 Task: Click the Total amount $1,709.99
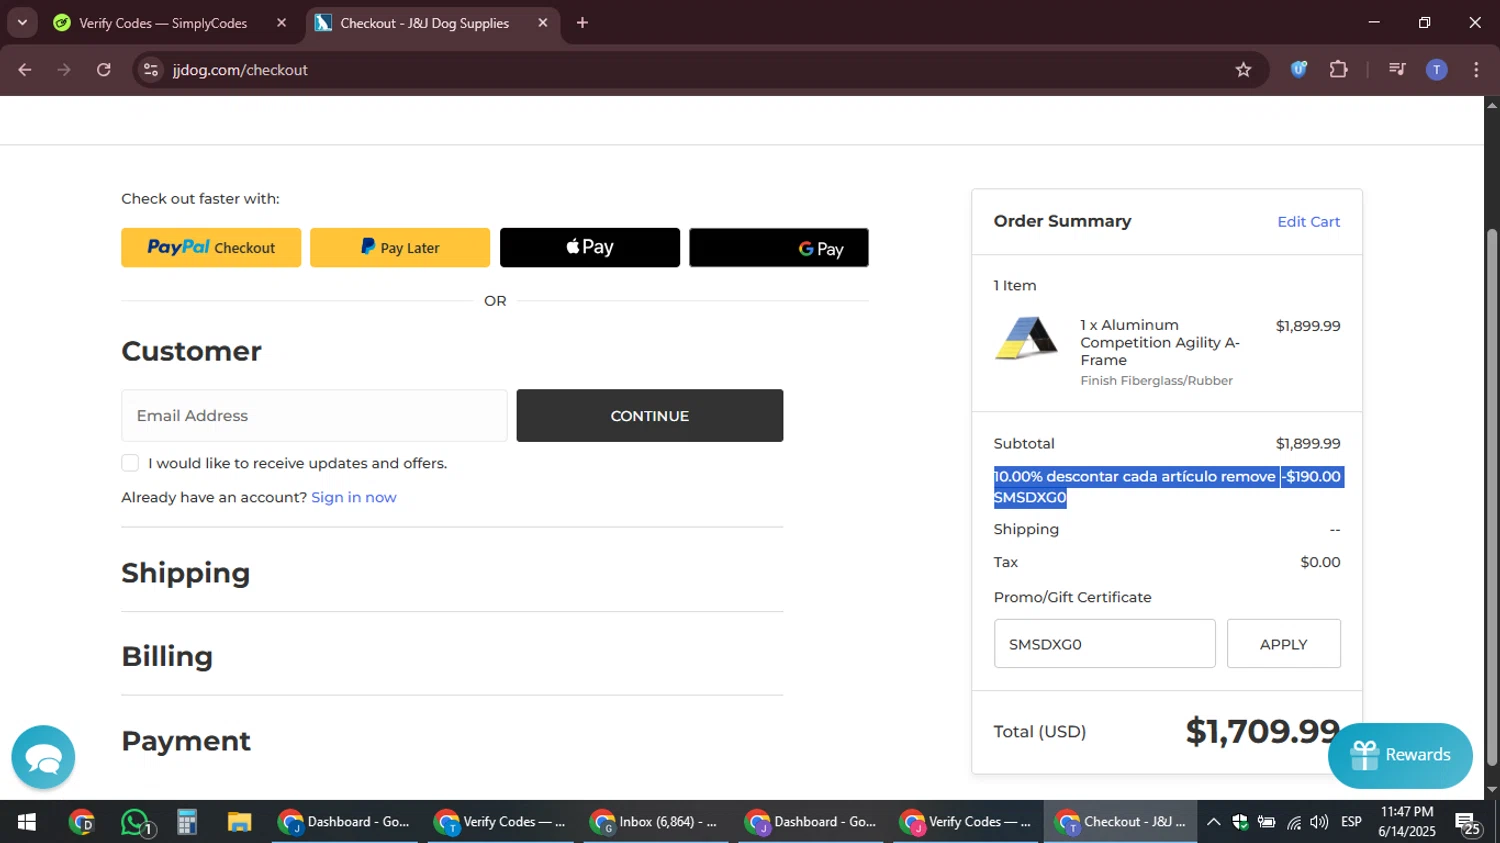[x=1263, y=731]
